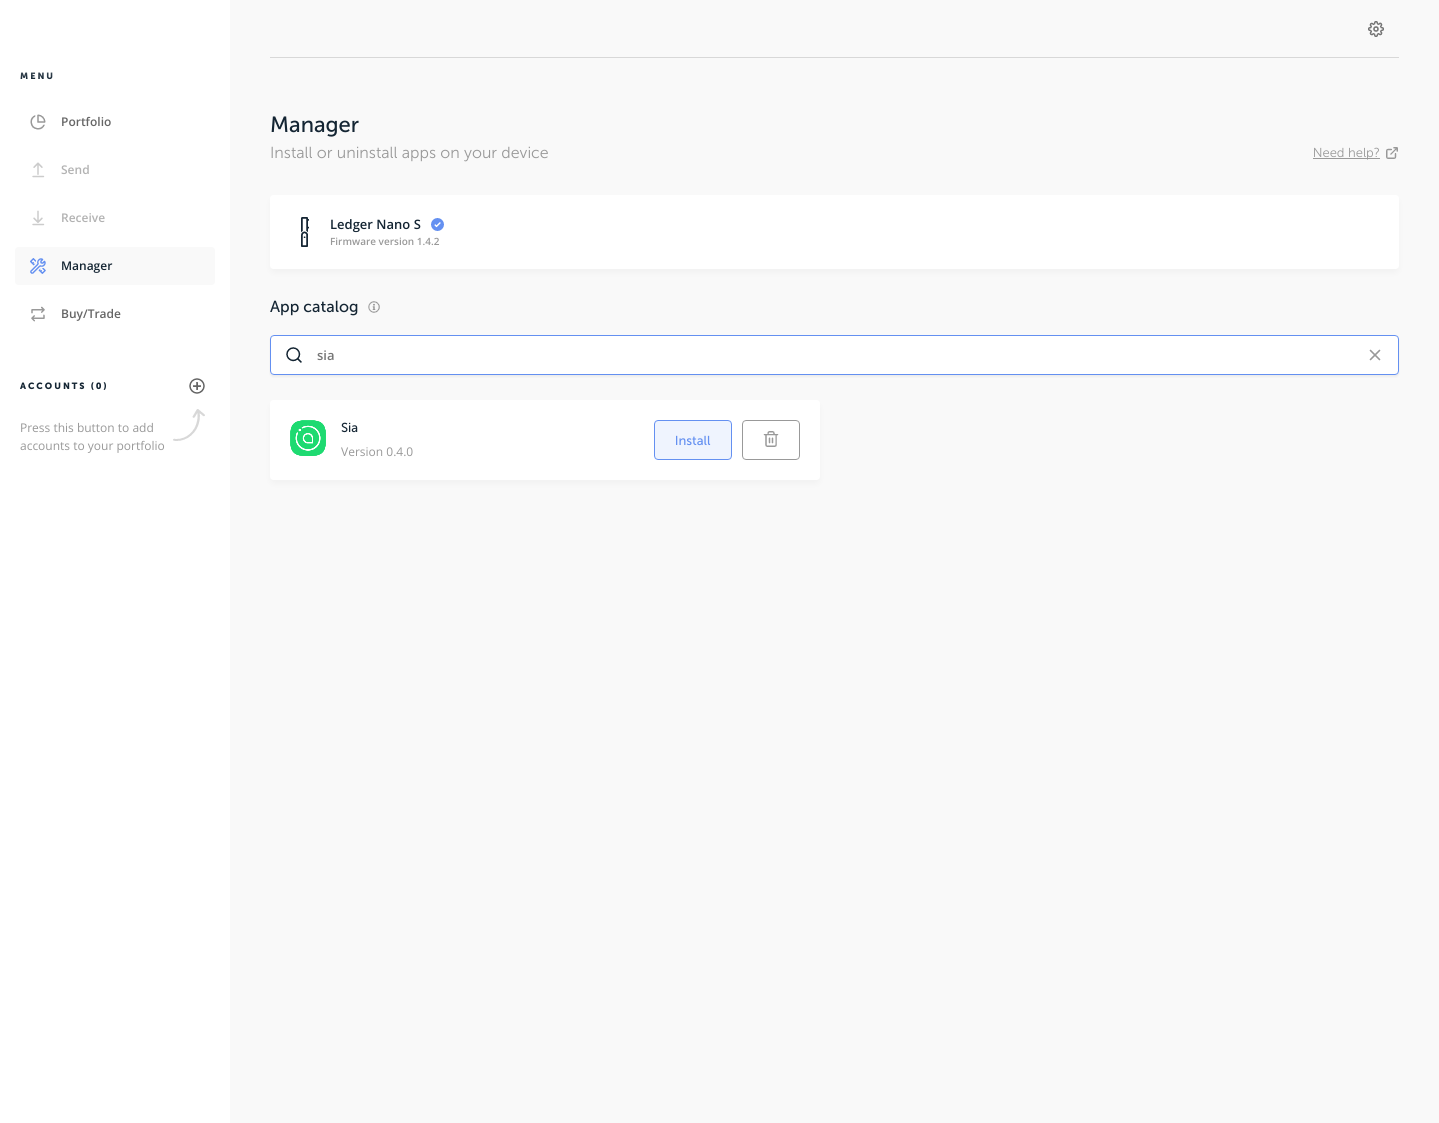Select the Sia app name text
The width and height of the screenshot is (1439, 1123).
point(349,428)
